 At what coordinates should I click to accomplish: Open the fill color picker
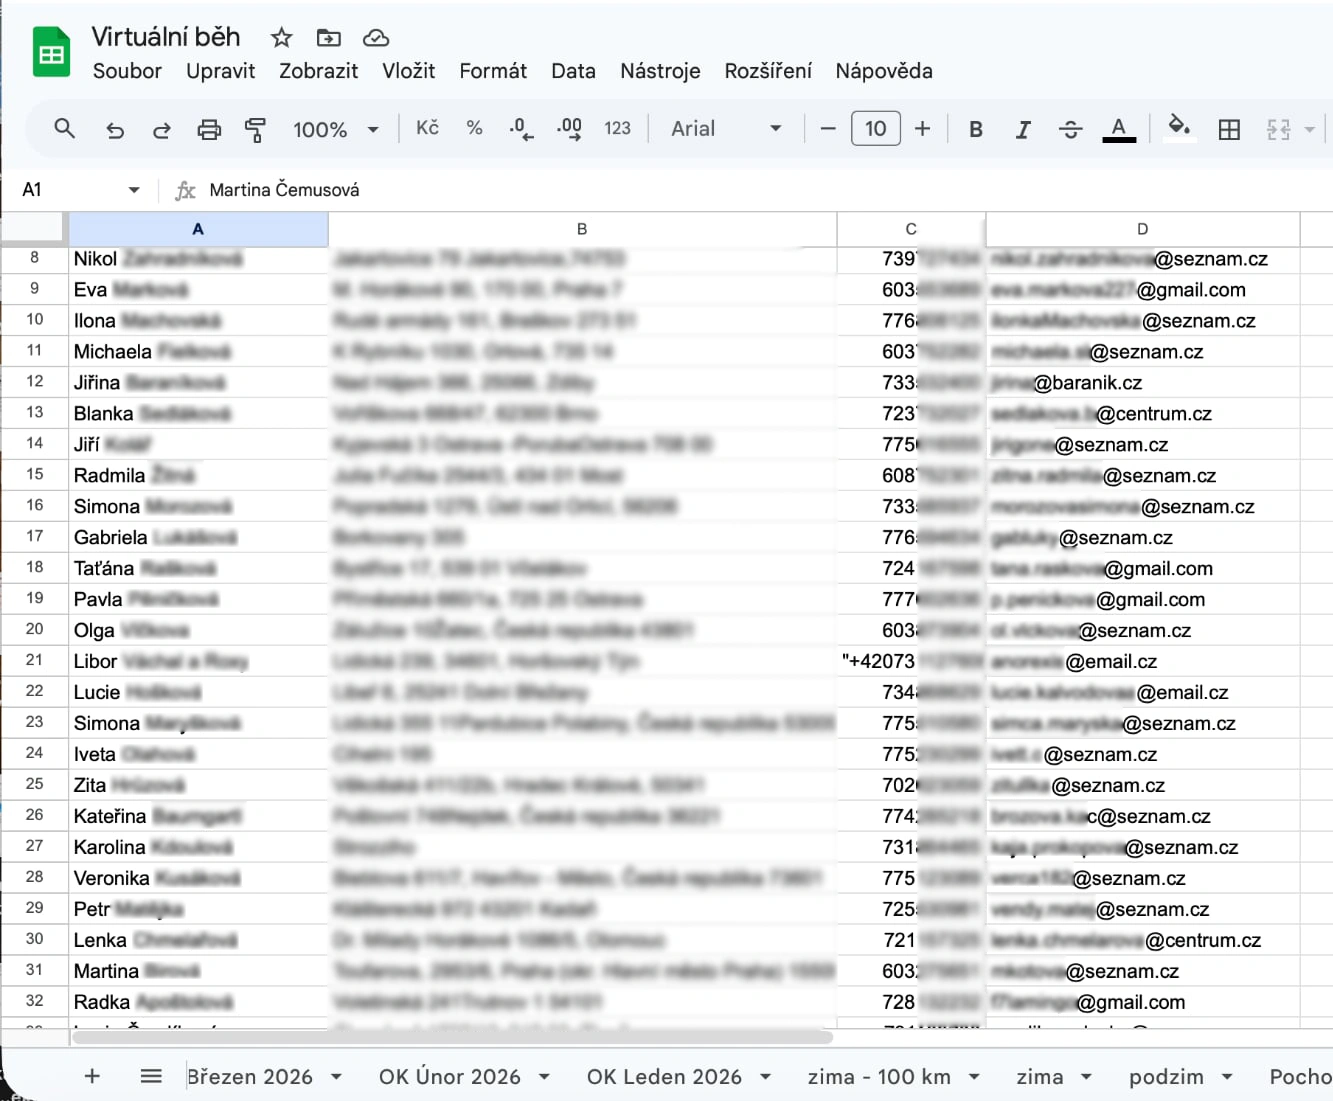[1180, 128]
